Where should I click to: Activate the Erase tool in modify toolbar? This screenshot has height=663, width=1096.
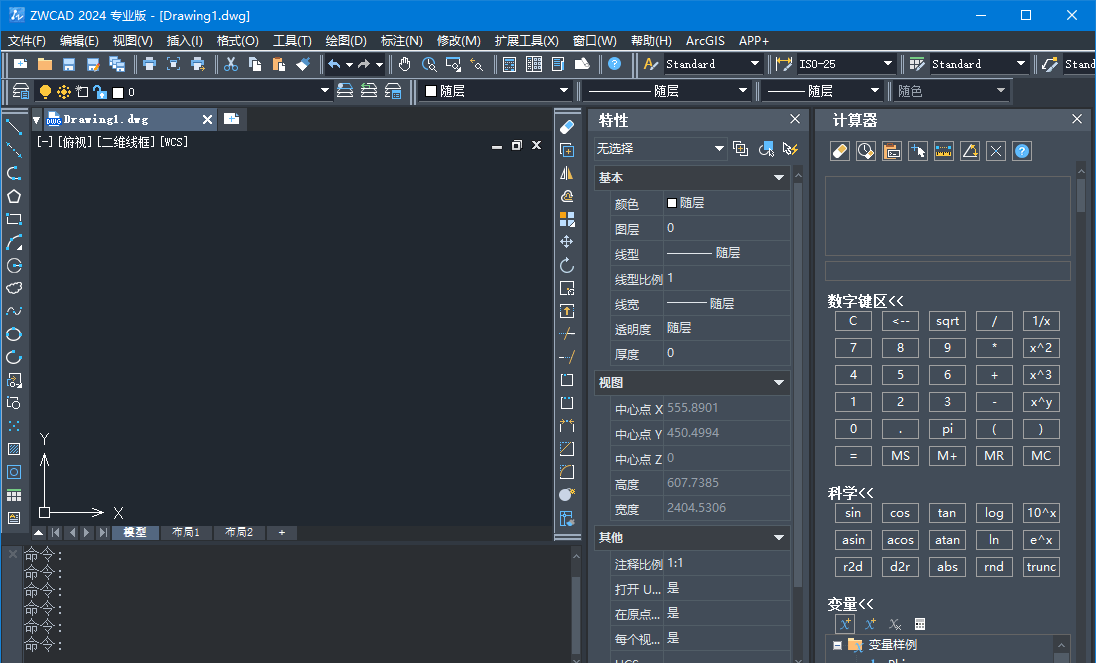tap(567, 127)
